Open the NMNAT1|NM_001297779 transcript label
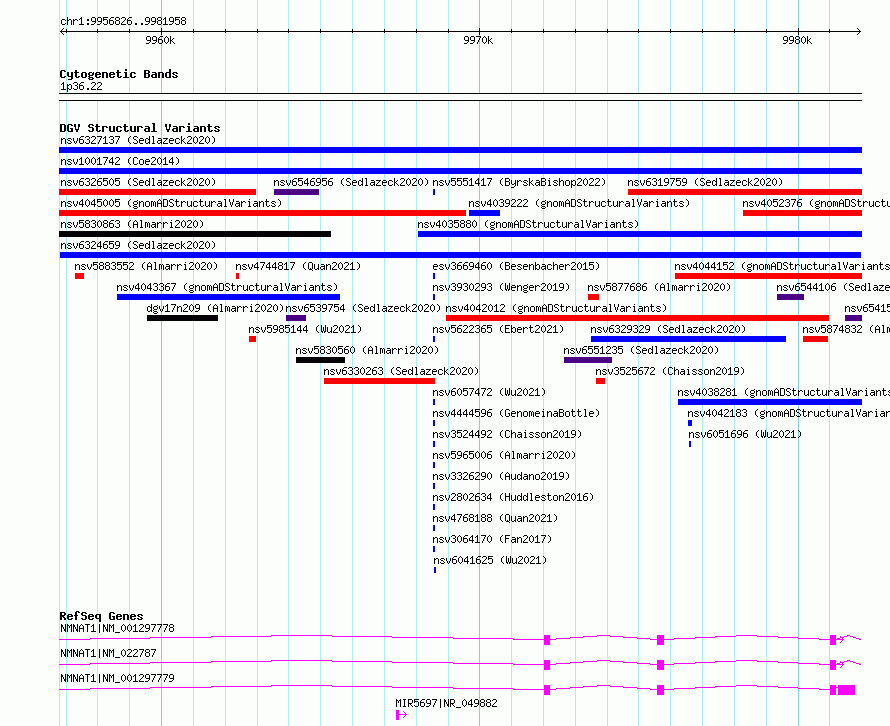 (117, 678)
